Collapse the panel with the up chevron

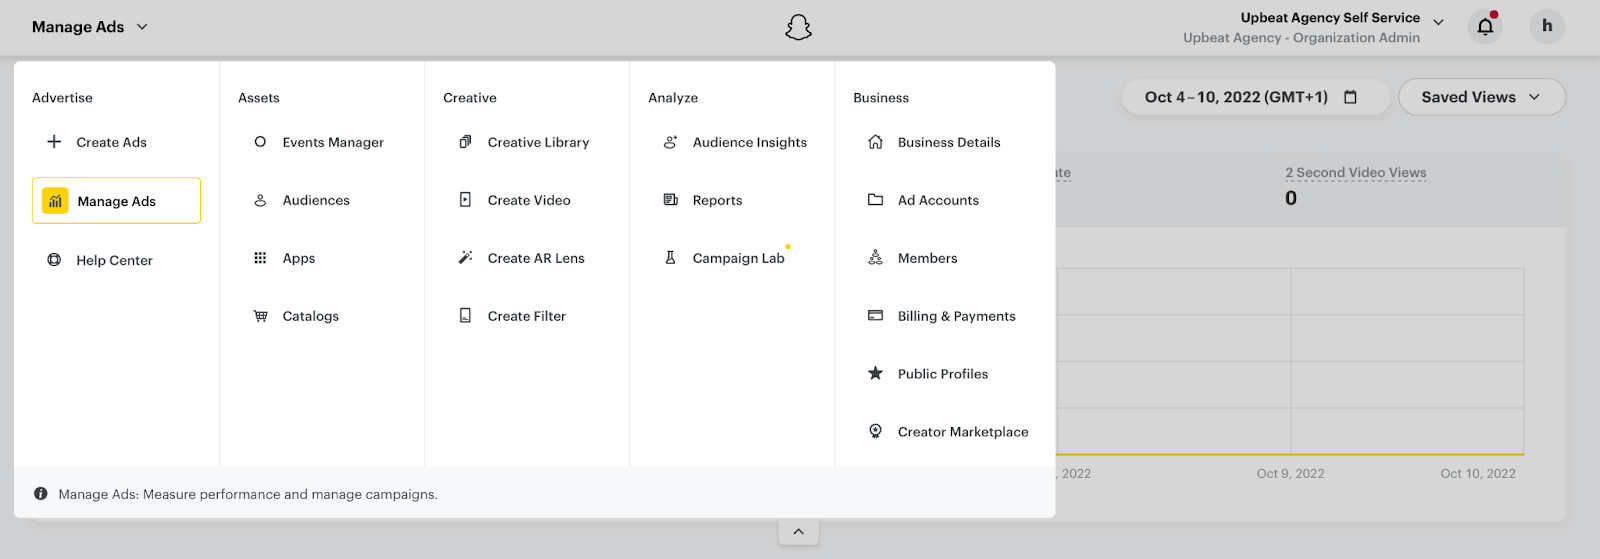[x=798, y=531]
